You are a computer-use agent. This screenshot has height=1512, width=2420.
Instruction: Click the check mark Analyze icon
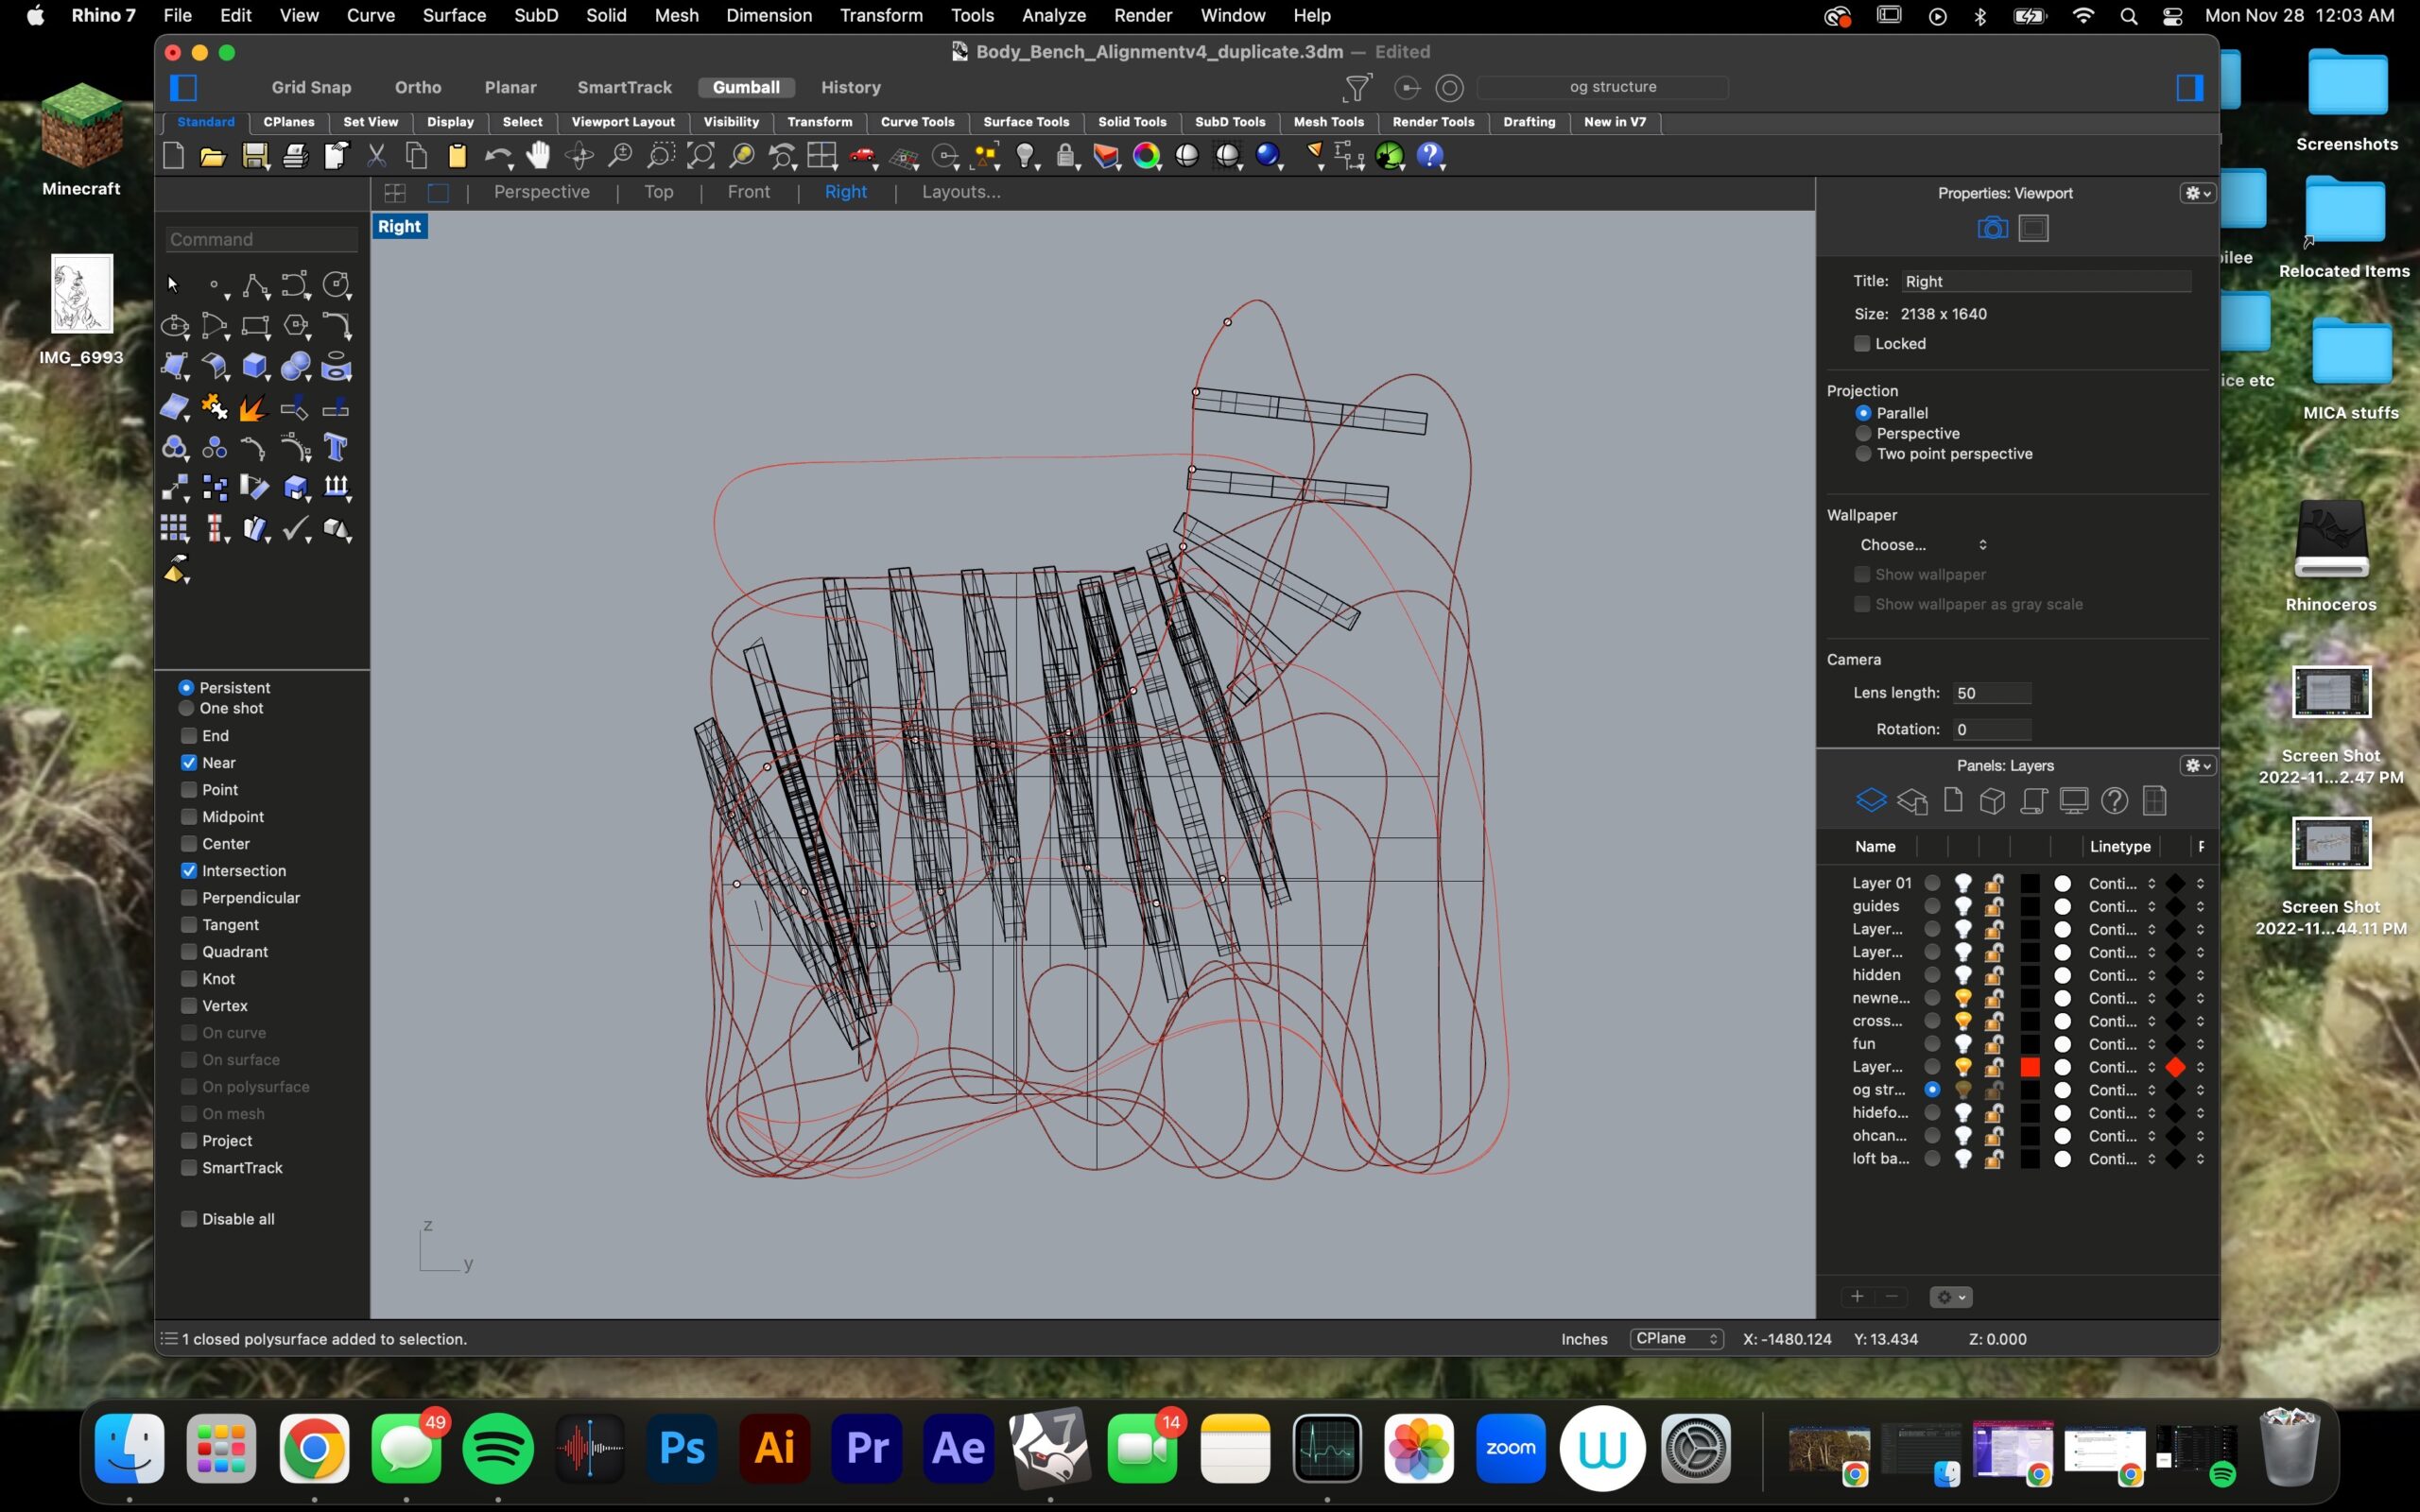pyautogui.click(x=296, y=529)
